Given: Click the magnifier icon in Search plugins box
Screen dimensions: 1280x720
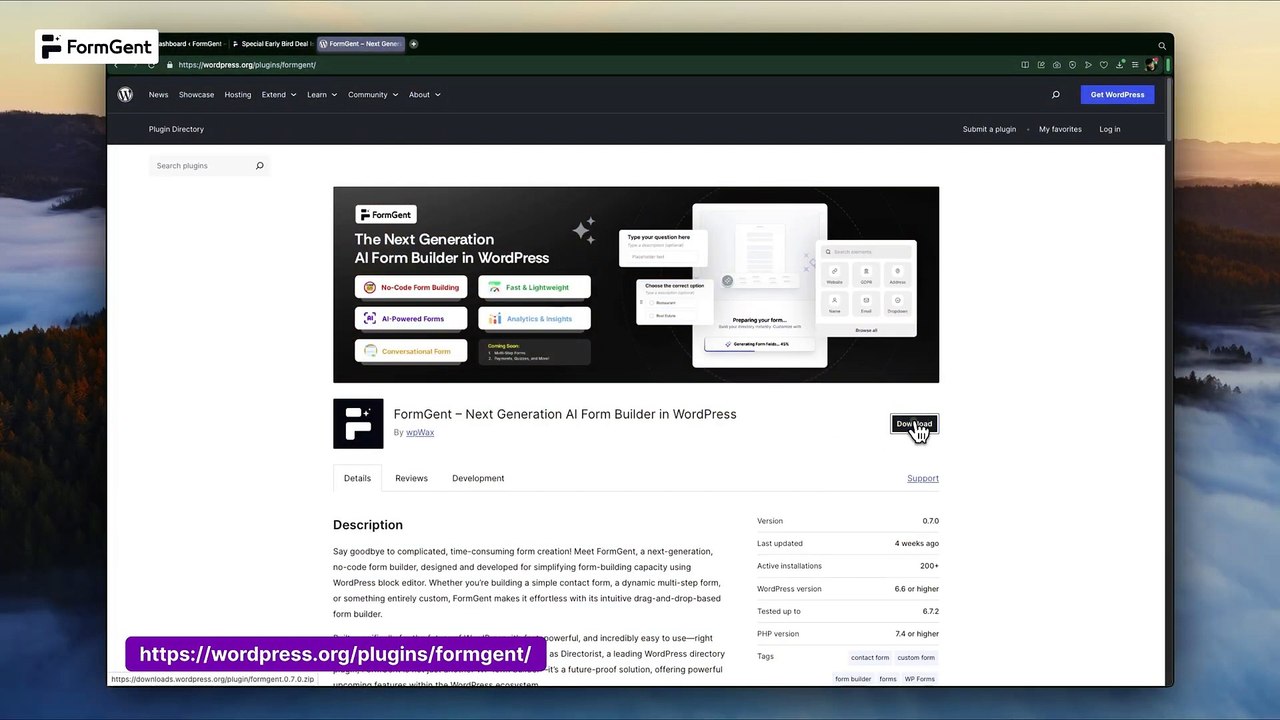Looking at the screenshot, I should (x=259, y=166).
